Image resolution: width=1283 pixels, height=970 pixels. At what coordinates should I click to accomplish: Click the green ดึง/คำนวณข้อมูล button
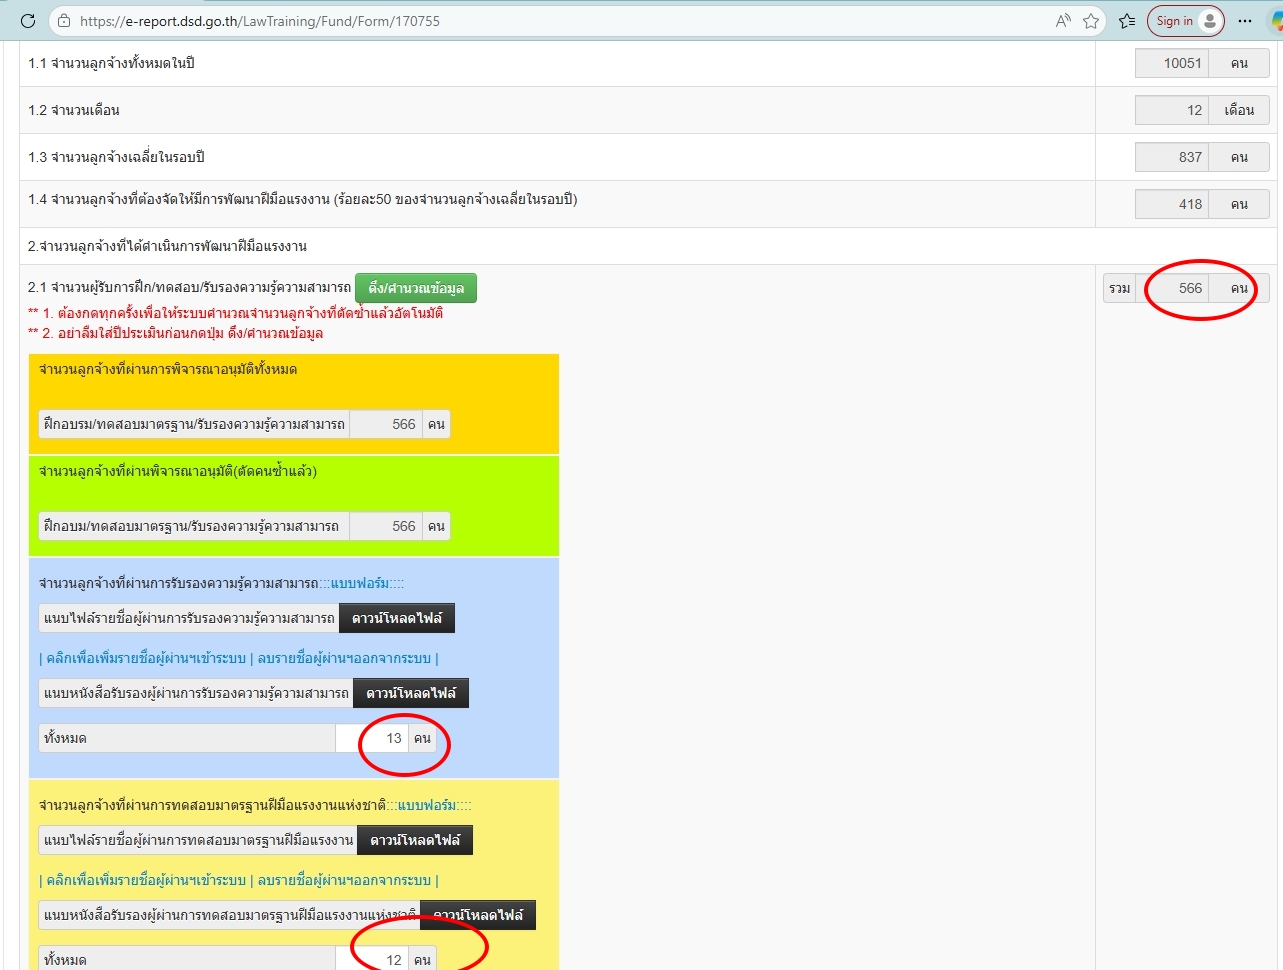click(416, 288)
